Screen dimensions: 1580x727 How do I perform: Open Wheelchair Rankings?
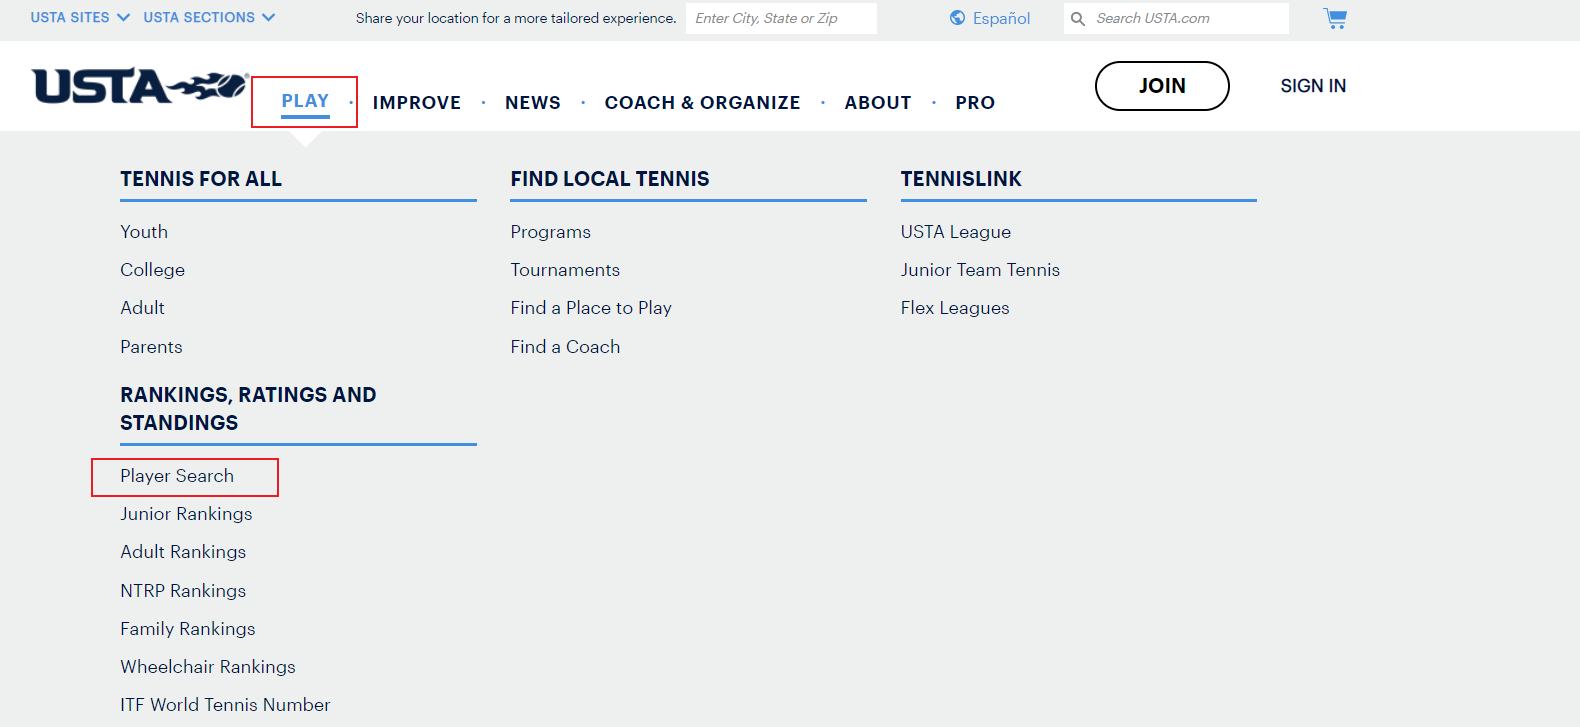tap(208, 667)
